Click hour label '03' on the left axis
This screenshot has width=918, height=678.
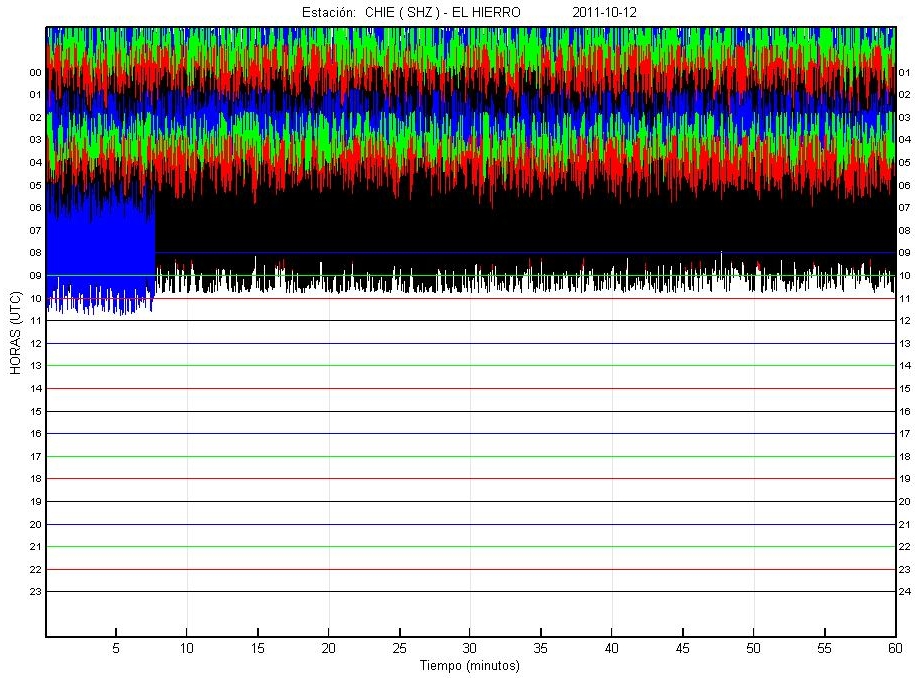(36, 139)
